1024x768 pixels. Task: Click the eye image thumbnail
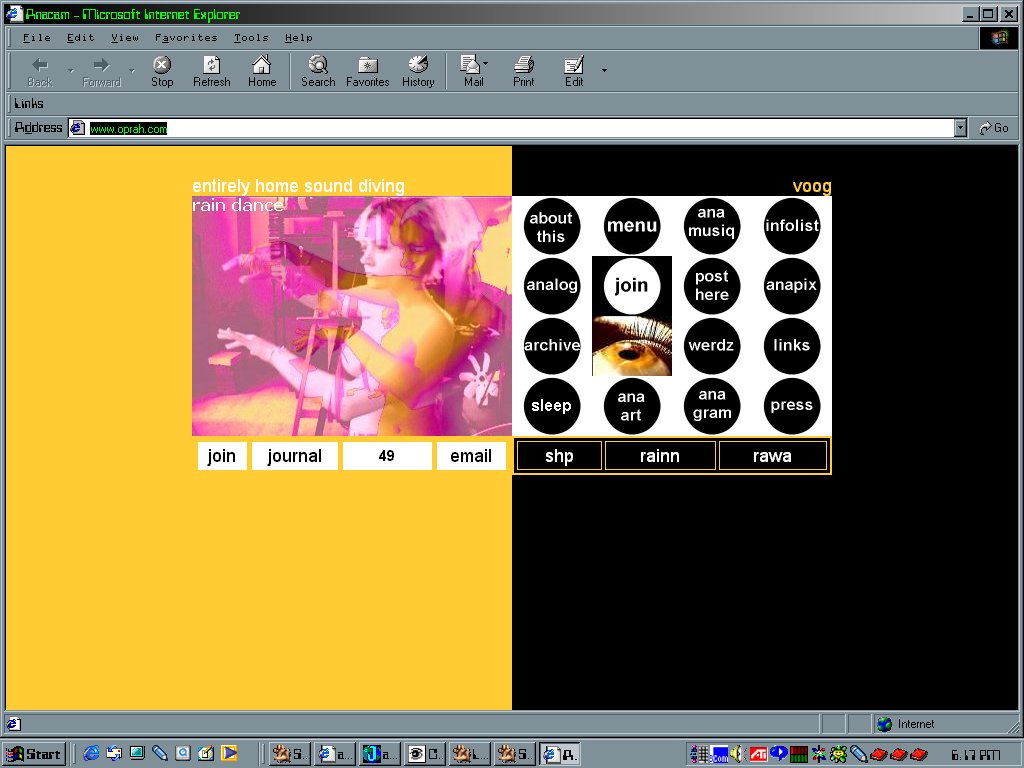click(x=631, y=347)
